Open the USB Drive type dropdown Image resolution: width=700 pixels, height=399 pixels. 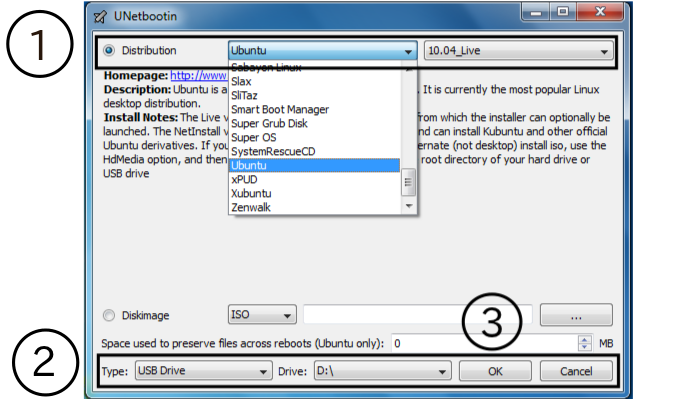[204, 371]
